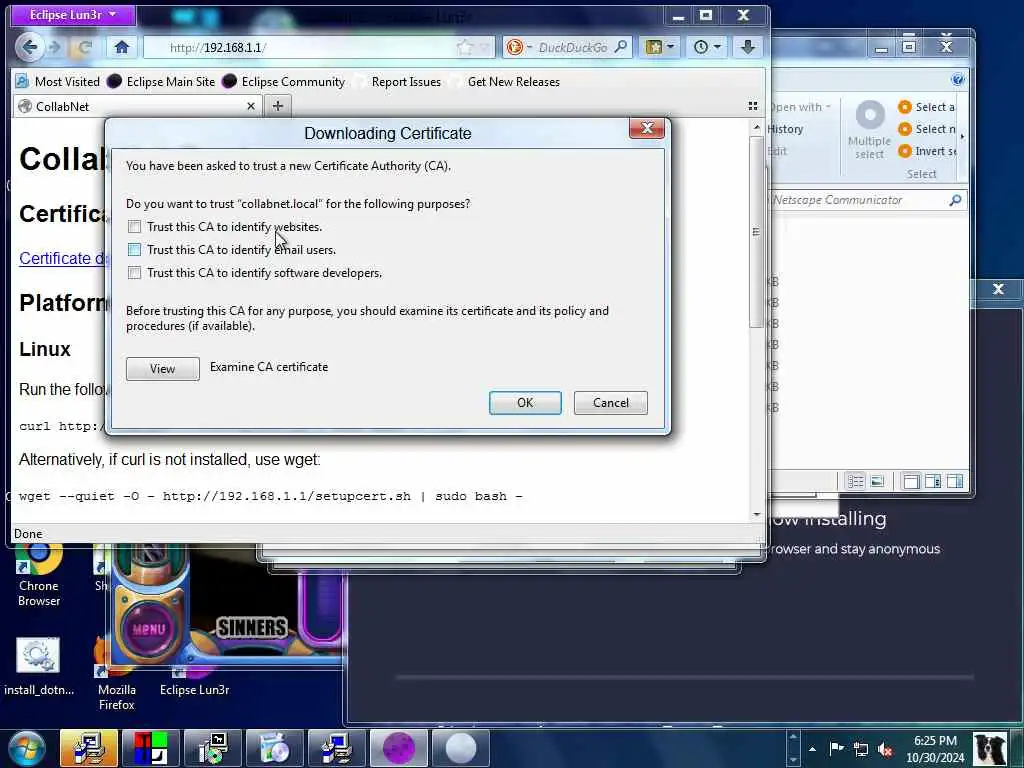1024x768 pixels.
Task: Switch Explorer to details view icon
Action: pyautogui.click(x=855, y=481)
